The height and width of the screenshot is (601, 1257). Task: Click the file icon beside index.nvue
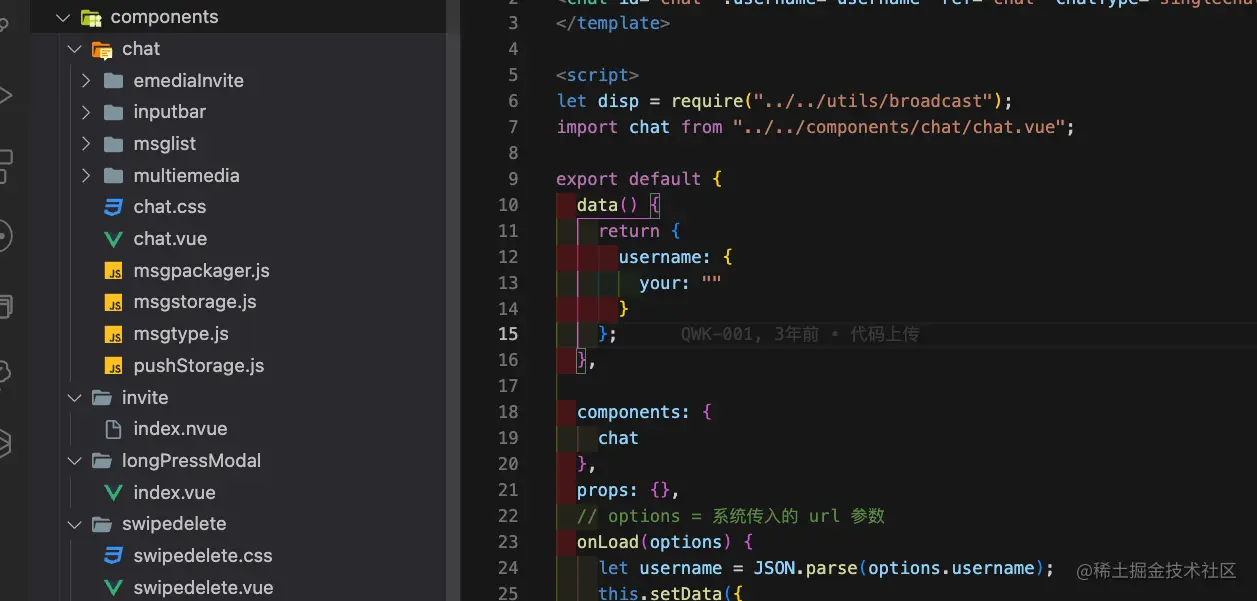pos(114,429)
